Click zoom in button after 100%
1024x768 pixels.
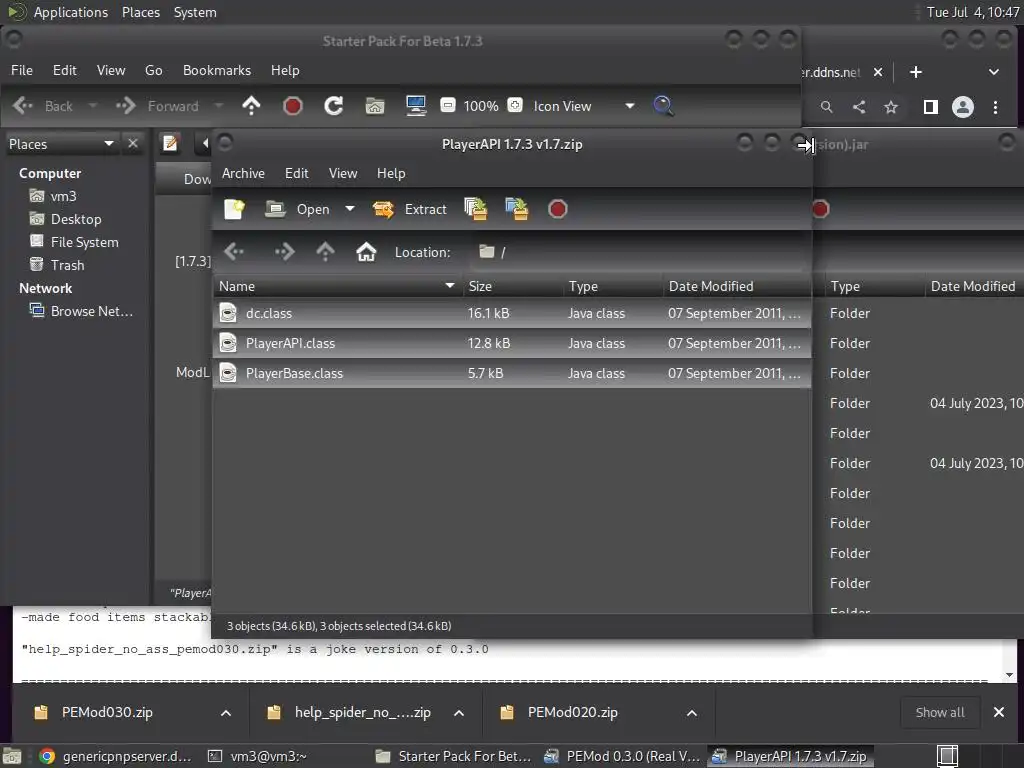point(515,105)
